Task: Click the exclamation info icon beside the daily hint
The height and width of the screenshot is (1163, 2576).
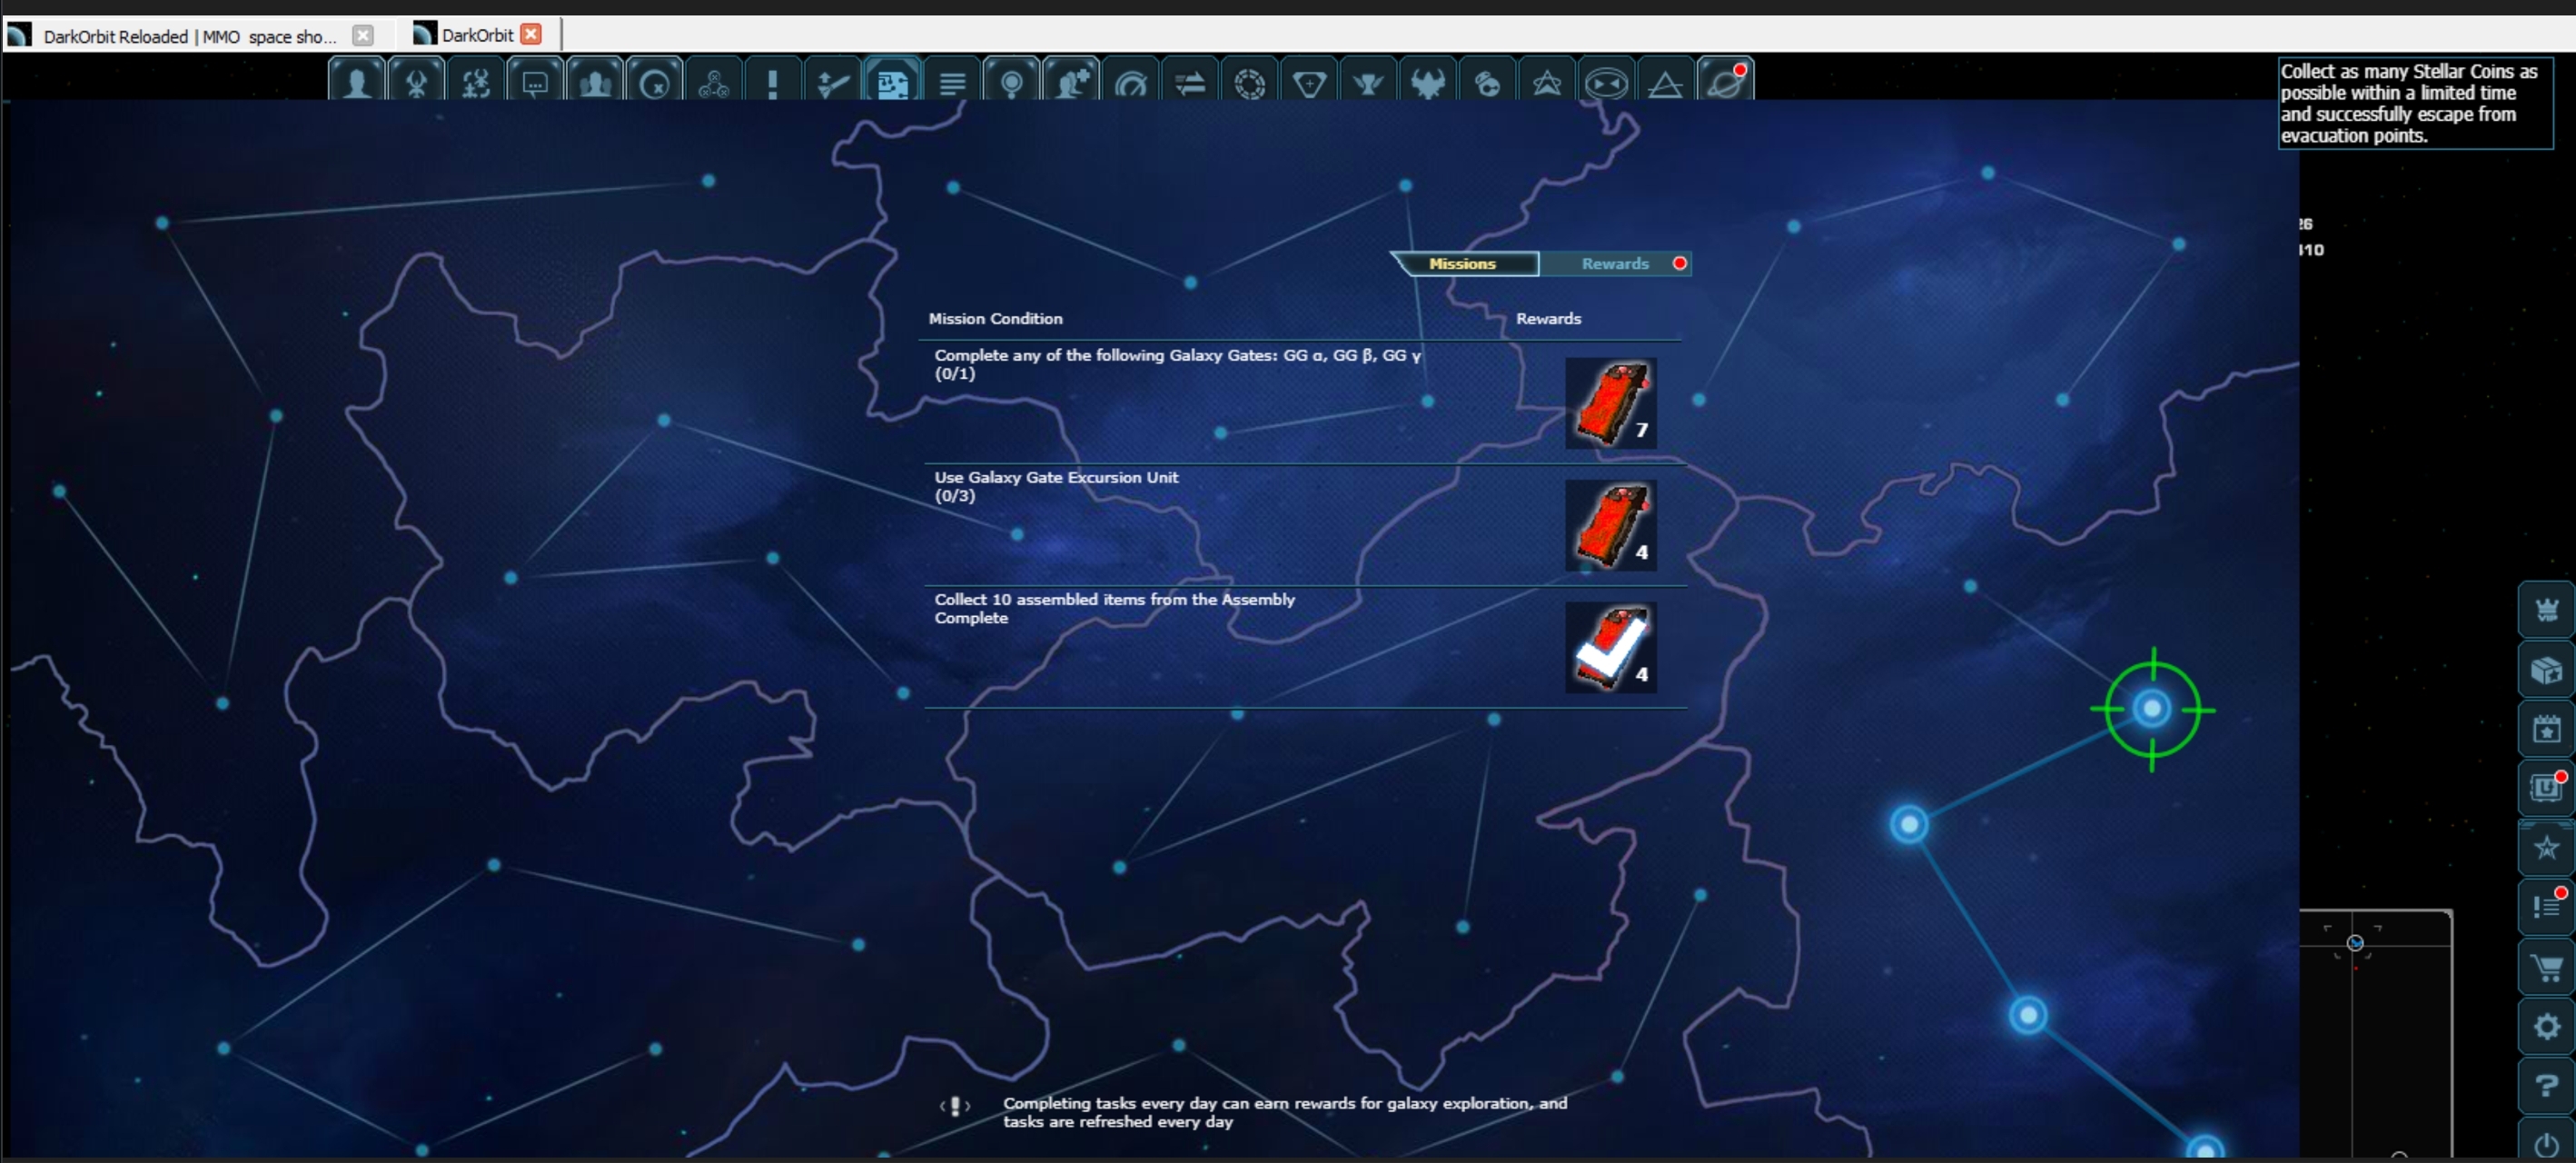Action: tap(955, 1106)
